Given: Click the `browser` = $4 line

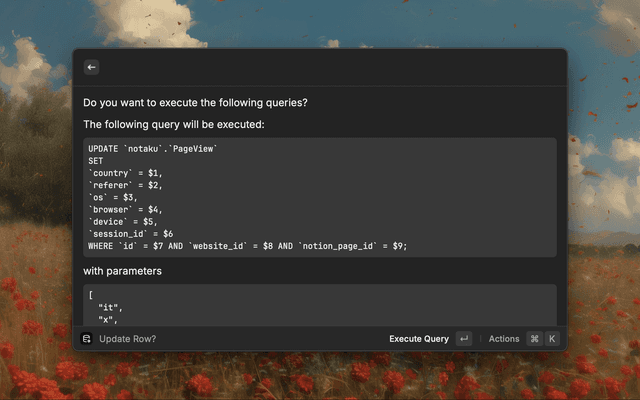Looking at the screenshot, I should (125, 210).
